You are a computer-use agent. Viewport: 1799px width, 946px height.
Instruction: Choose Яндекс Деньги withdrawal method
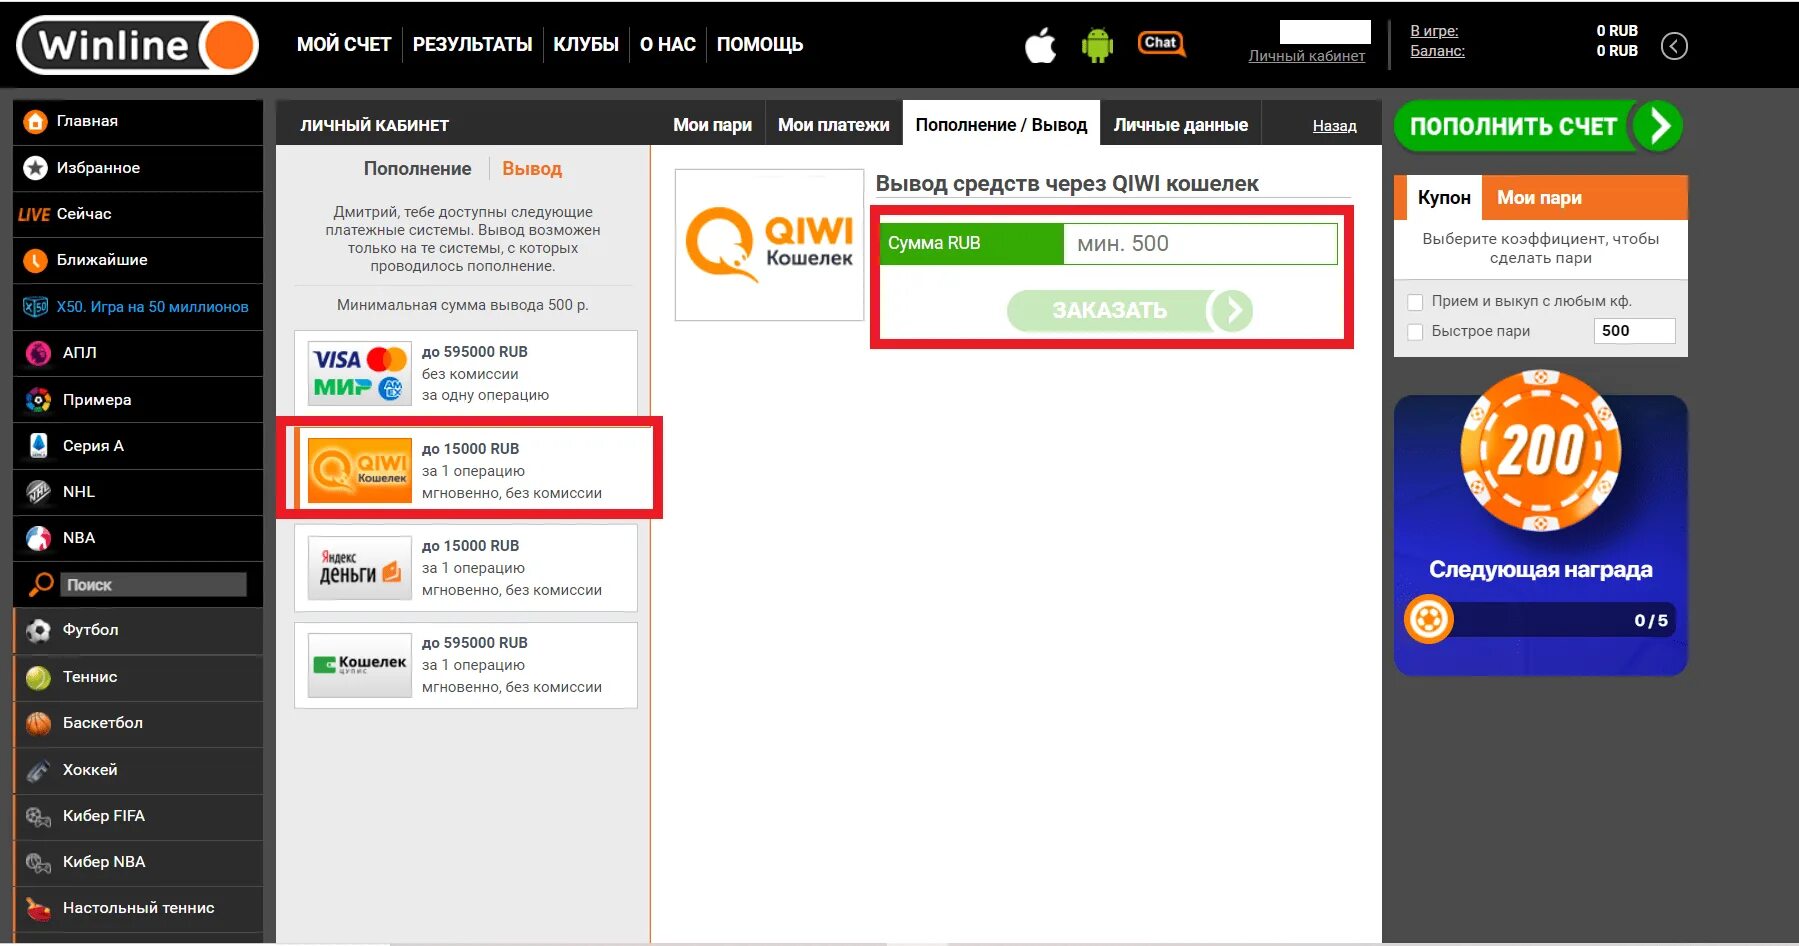coord(466,568)
